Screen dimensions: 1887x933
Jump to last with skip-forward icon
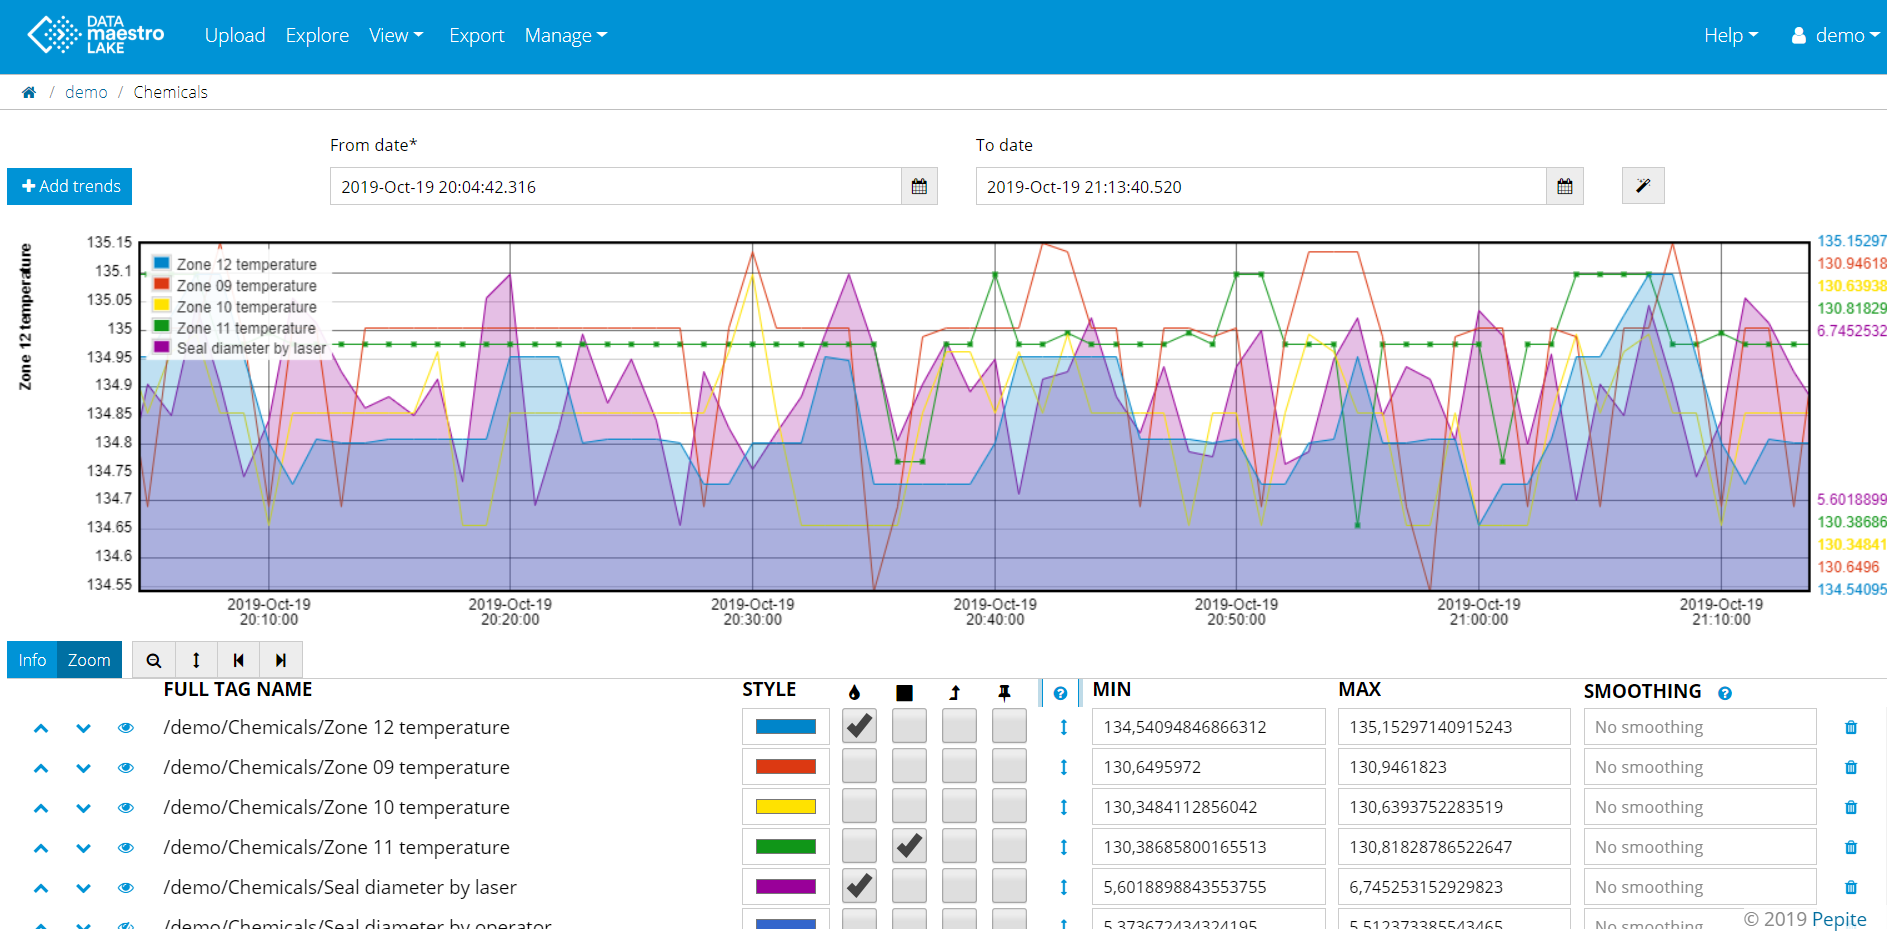click(281, 660)
